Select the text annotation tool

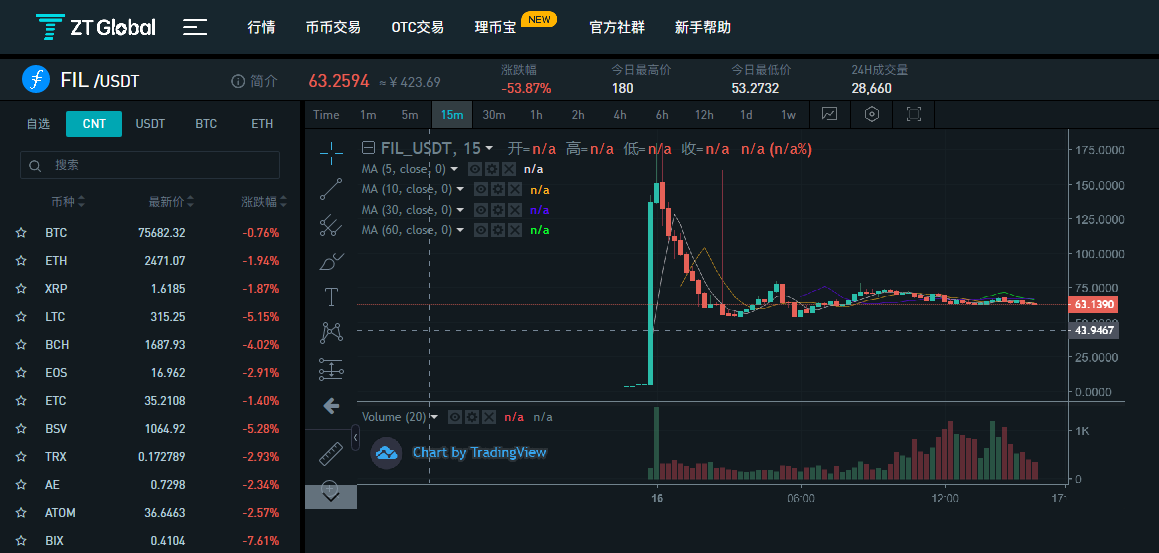click(330, 297)
